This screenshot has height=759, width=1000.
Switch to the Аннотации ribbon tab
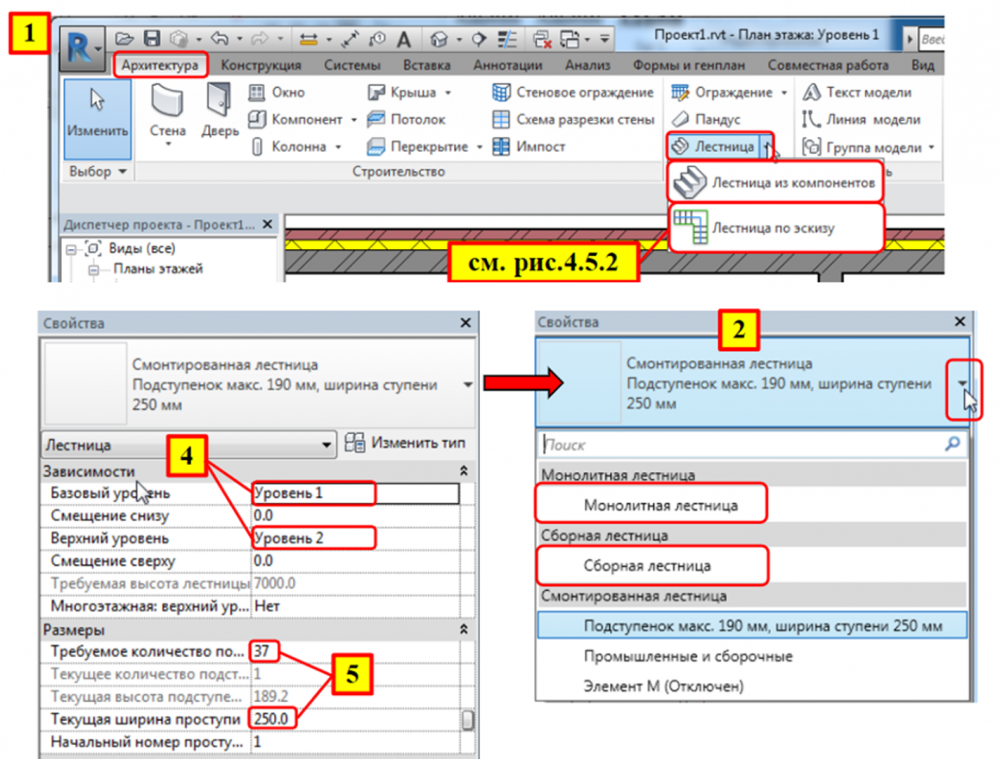pos(509,66)
